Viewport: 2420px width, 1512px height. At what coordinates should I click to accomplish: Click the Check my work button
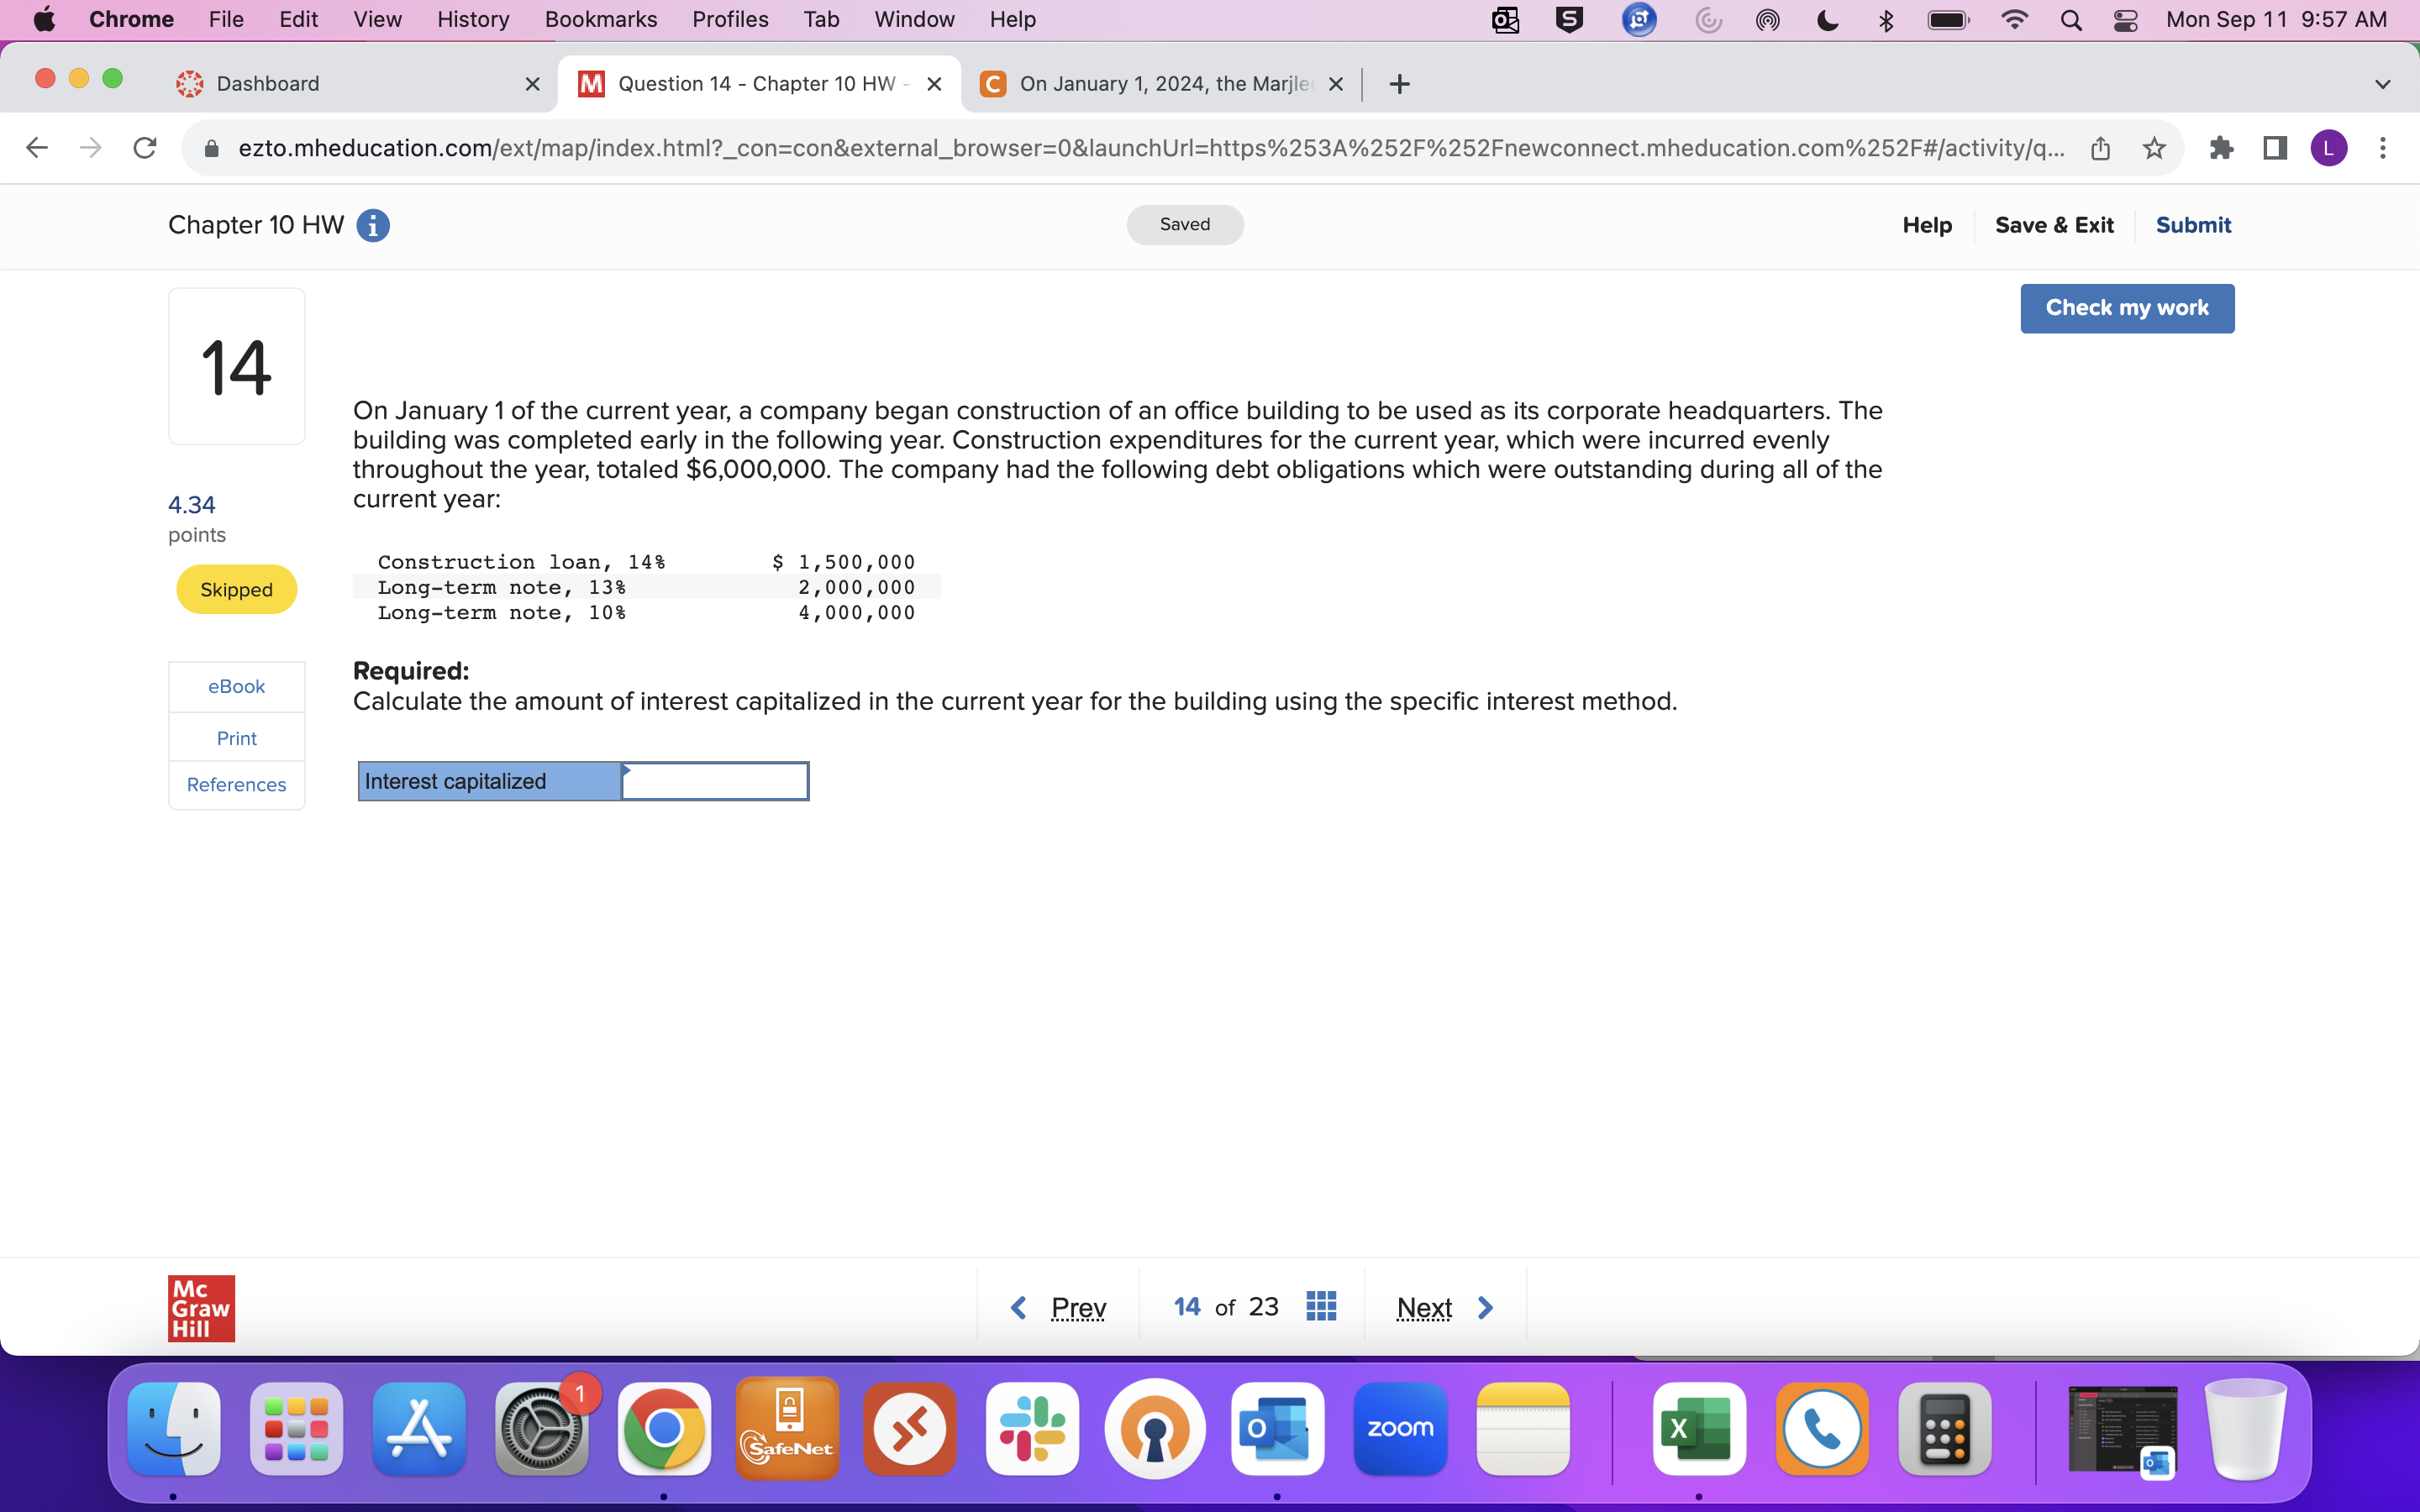2126,308
